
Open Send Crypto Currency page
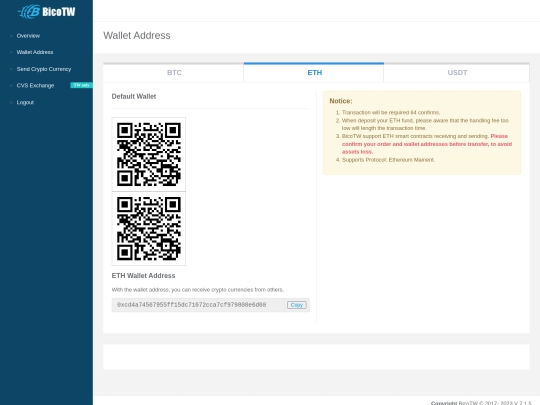click(x=44, y=69)
